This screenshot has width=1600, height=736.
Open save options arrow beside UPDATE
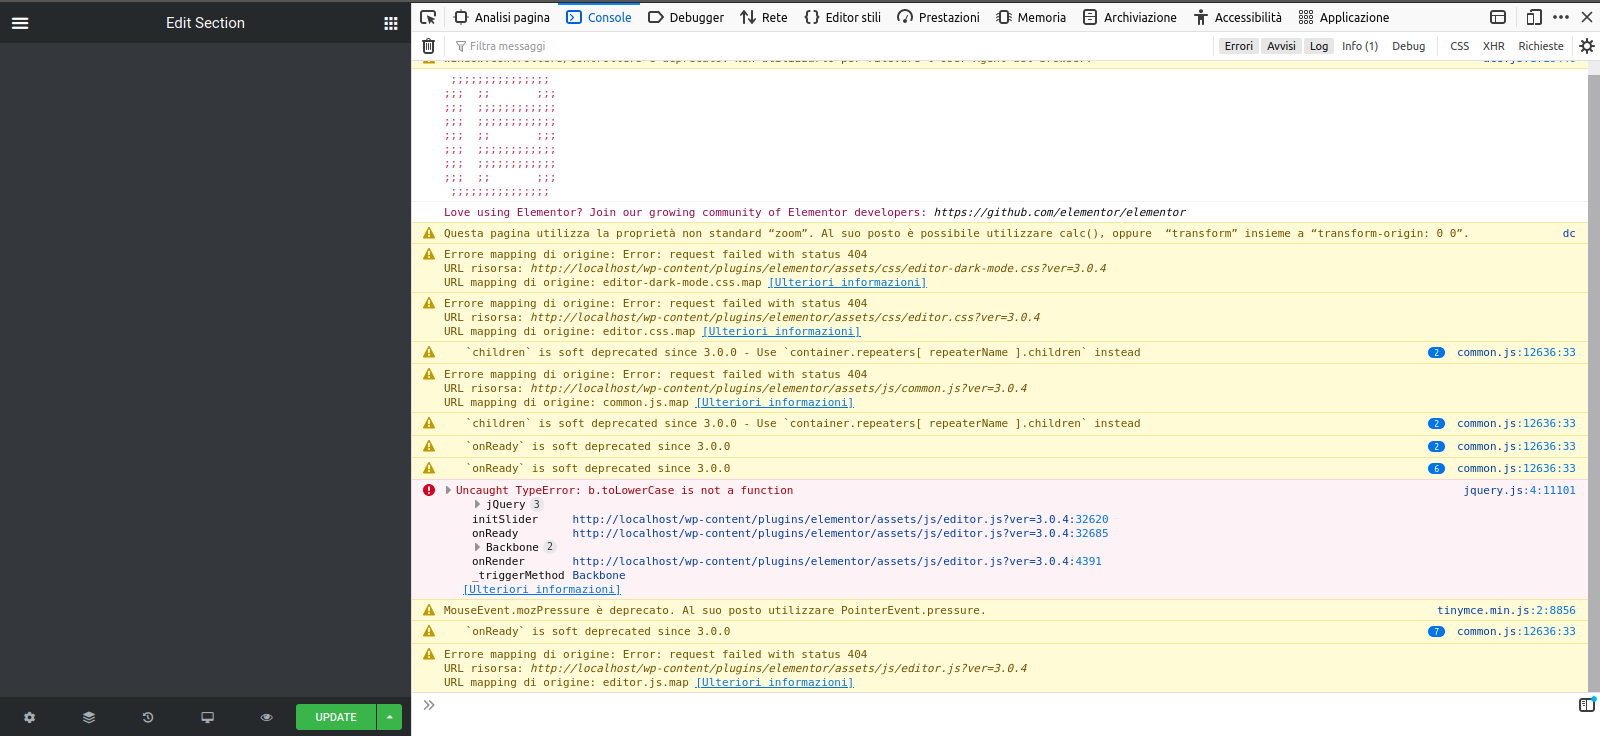(x=389, y=717)
